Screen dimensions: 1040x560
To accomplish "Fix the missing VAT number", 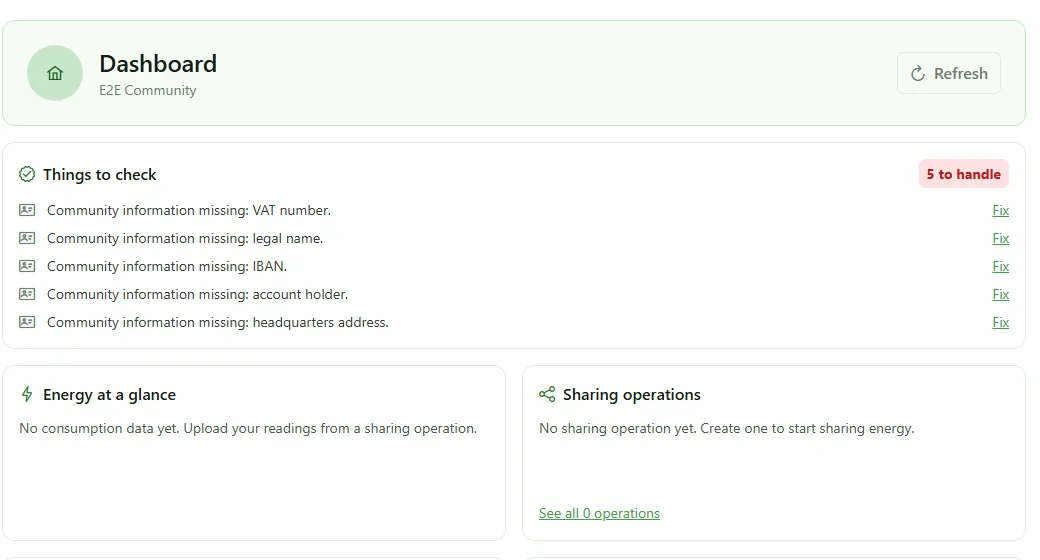I will tap(1000, 210).
